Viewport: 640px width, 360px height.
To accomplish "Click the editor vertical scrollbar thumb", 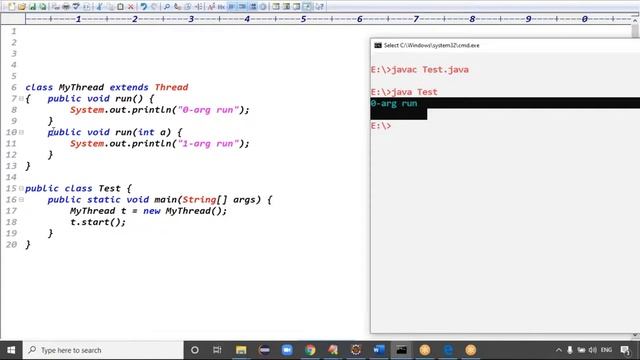I will (635, 31).
